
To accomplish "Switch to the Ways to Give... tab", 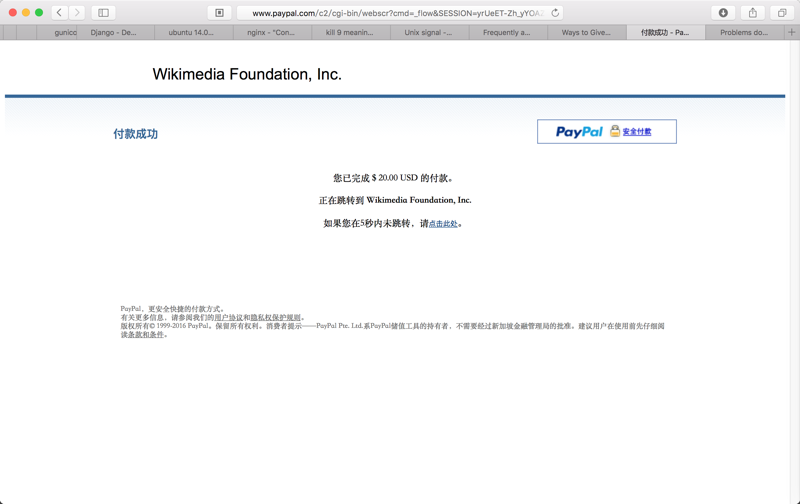I will [587, 32].
